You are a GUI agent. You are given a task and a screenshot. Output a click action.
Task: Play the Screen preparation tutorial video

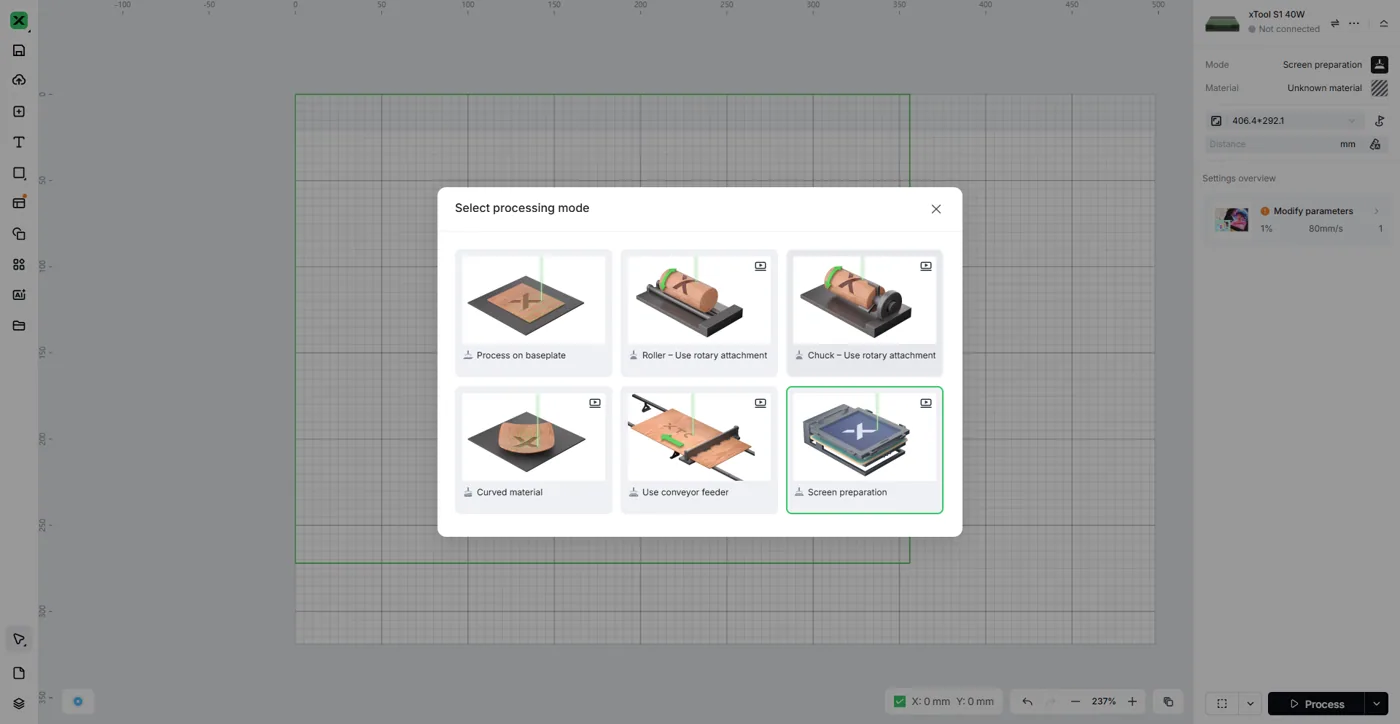pyautogui.click(x=926, y=403)
